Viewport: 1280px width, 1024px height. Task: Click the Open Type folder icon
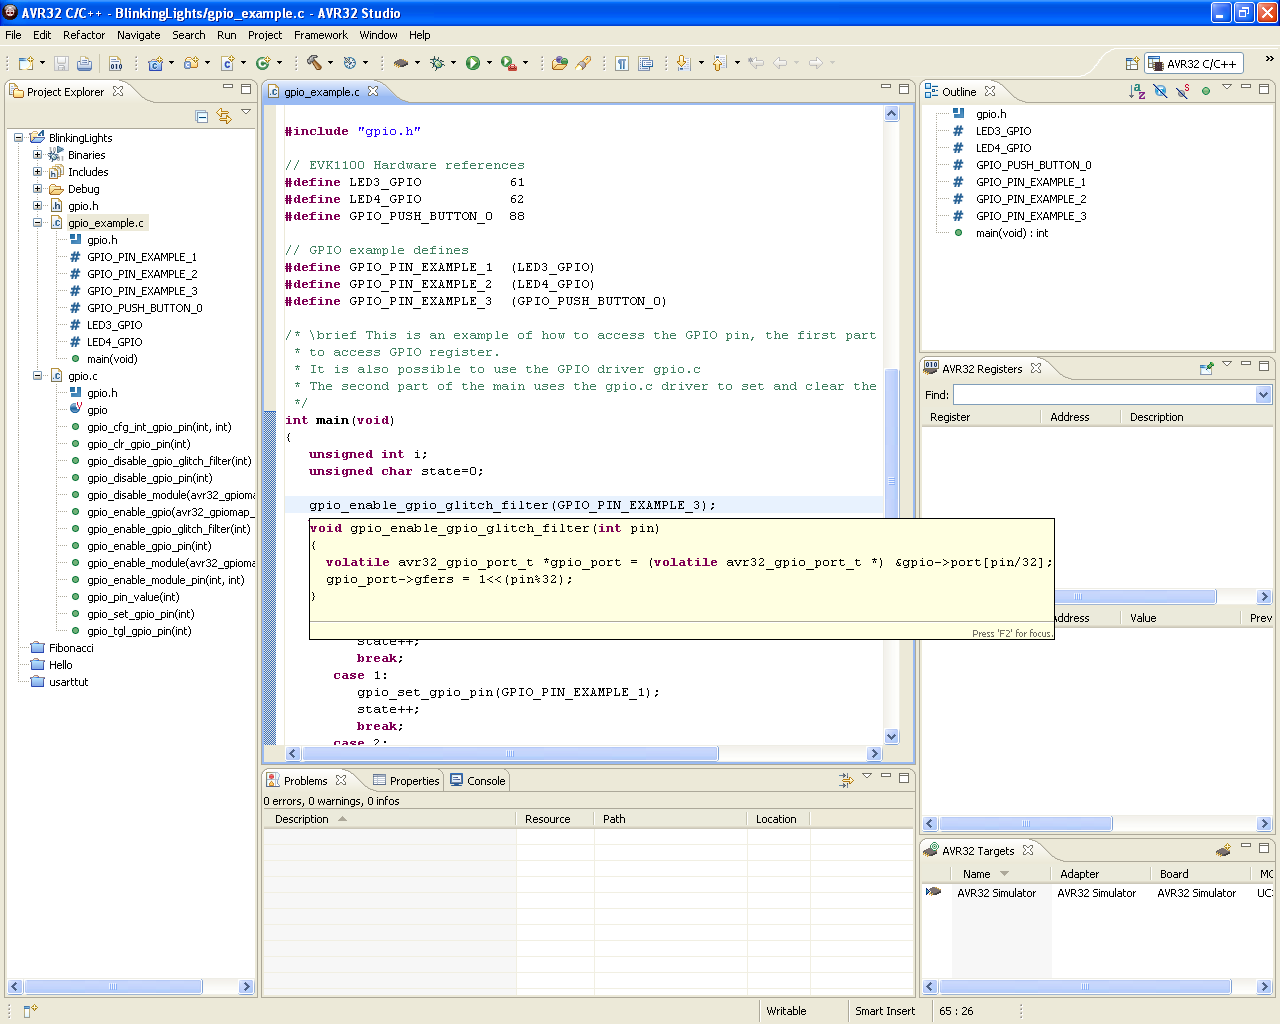[x=560, y=63]
